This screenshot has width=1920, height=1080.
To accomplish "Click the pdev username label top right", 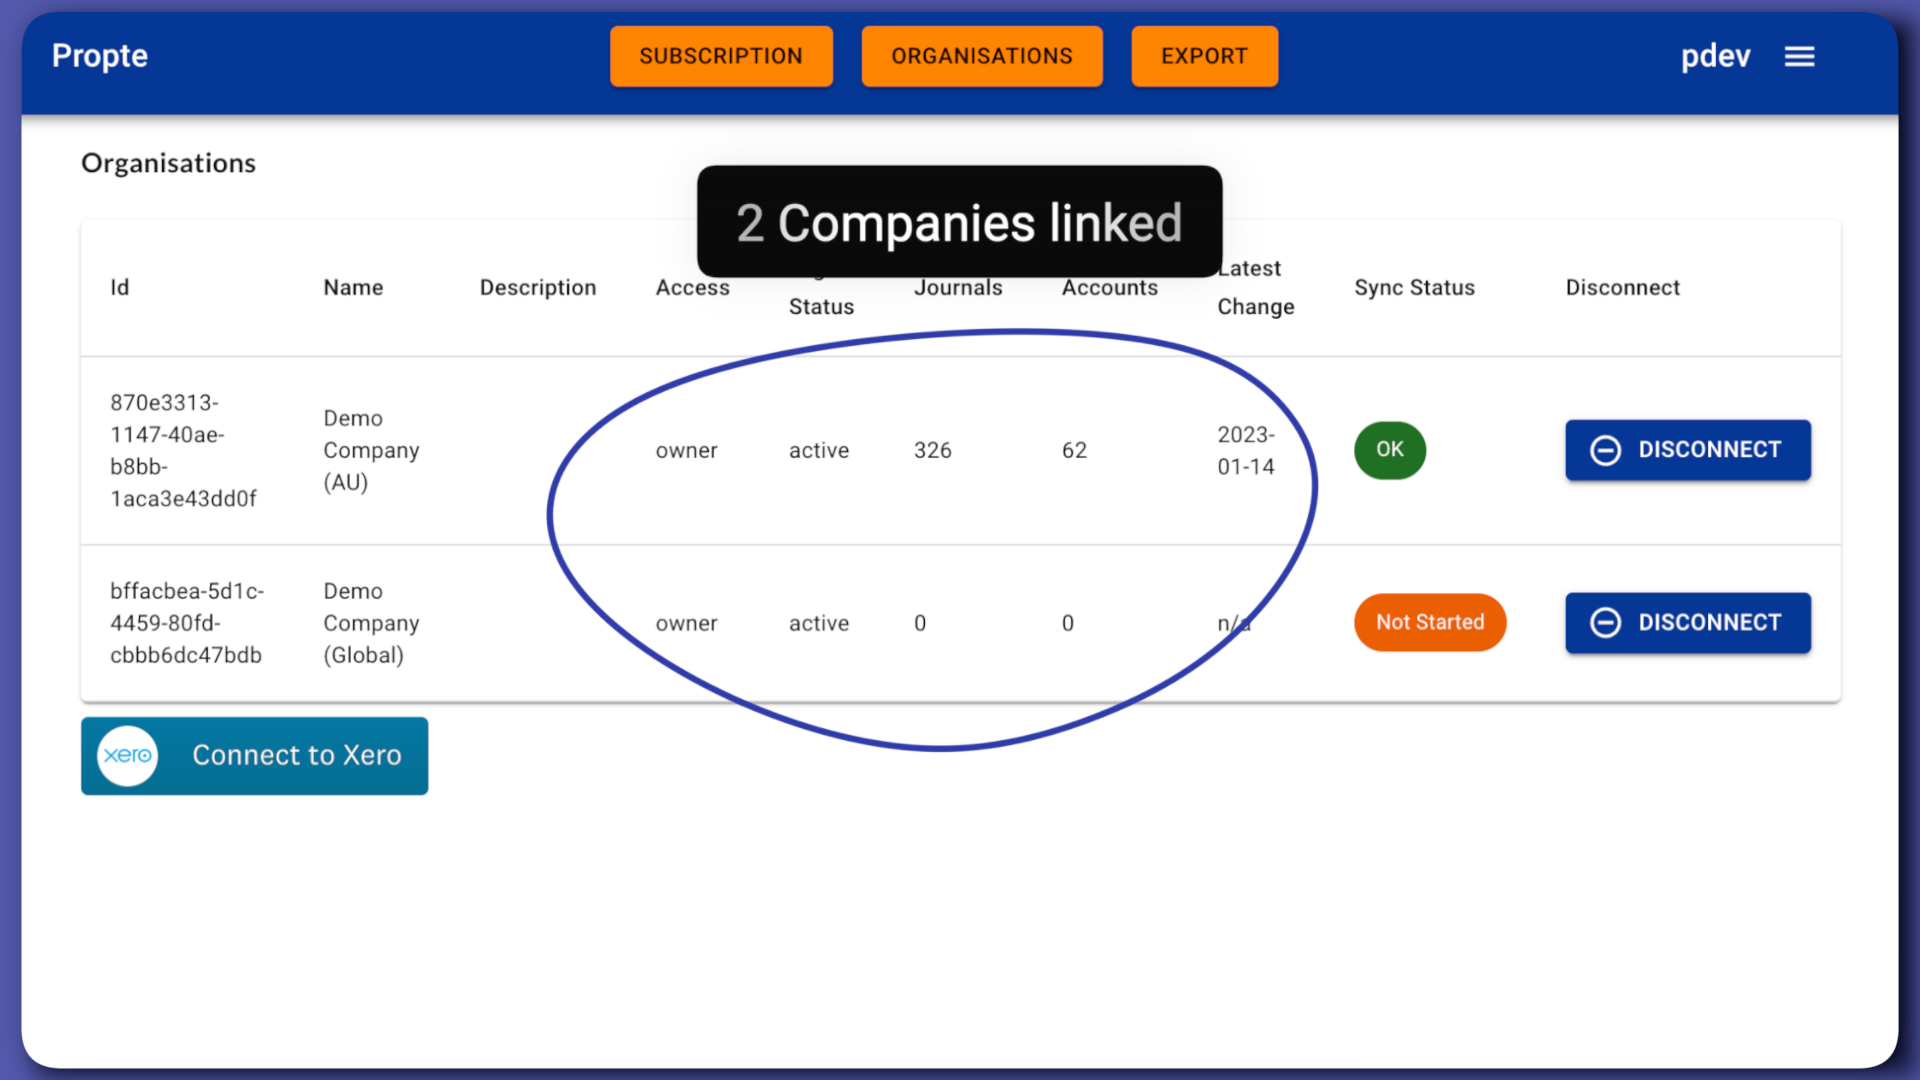I will pos(1713,55).
